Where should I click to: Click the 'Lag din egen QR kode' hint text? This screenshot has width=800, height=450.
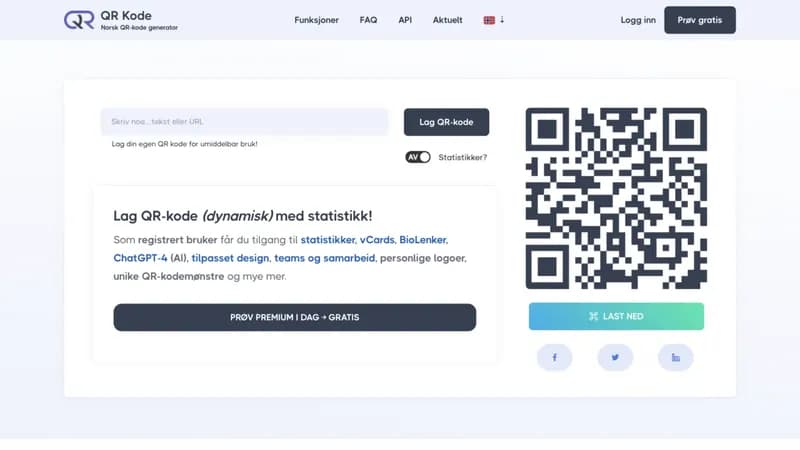185,144
